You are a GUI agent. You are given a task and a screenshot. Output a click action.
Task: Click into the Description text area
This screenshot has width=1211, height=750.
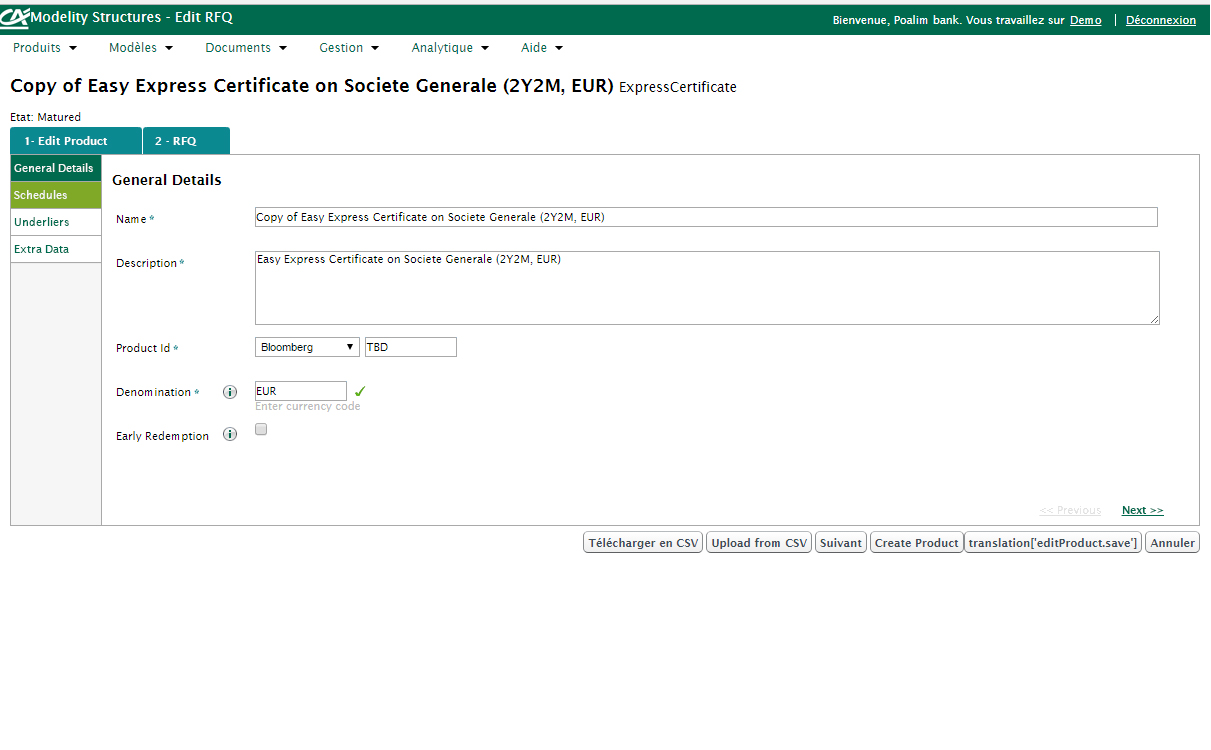click(x=707, y=287)
